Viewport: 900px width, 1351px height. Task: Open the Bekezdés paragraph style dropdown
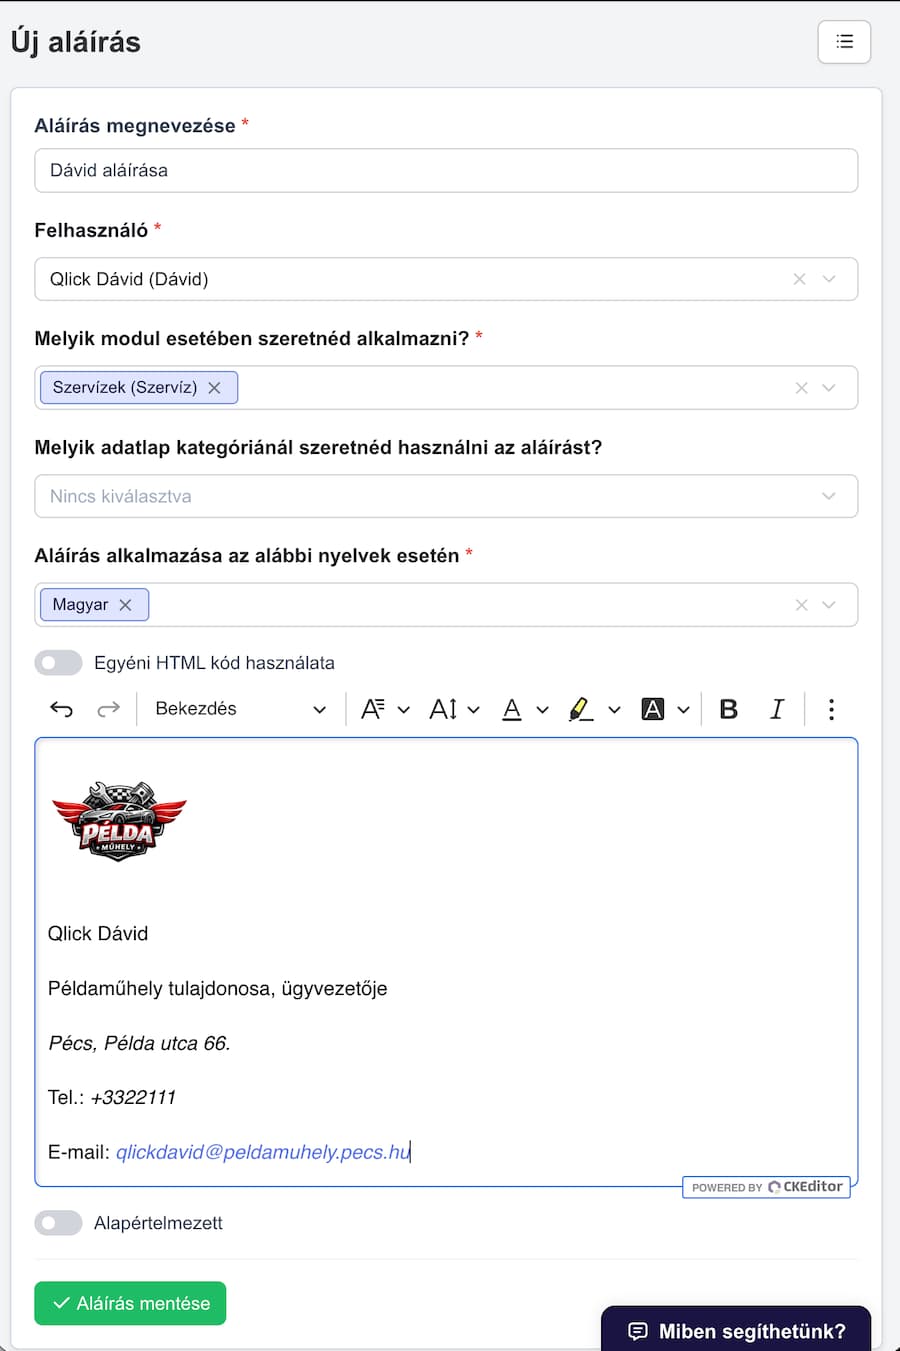[x=240, y=709]
